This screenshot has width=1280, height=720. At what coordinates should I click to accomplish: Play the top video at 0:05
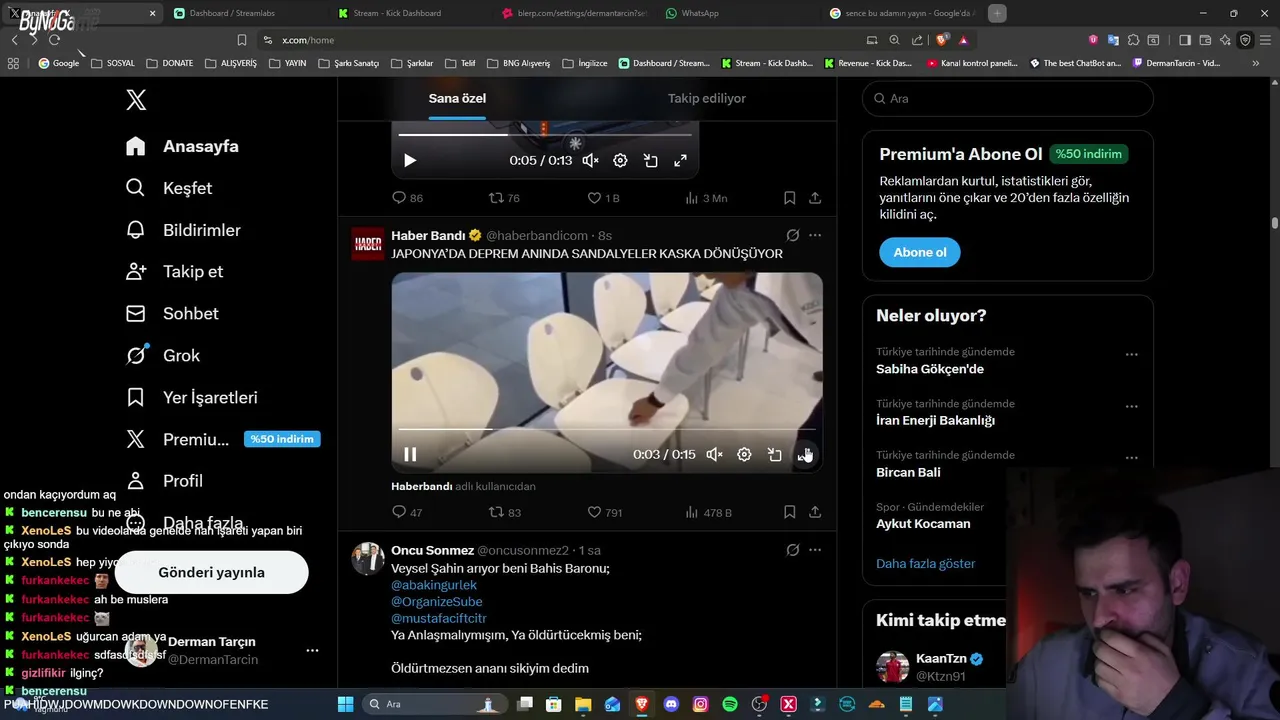pos(410,160)
